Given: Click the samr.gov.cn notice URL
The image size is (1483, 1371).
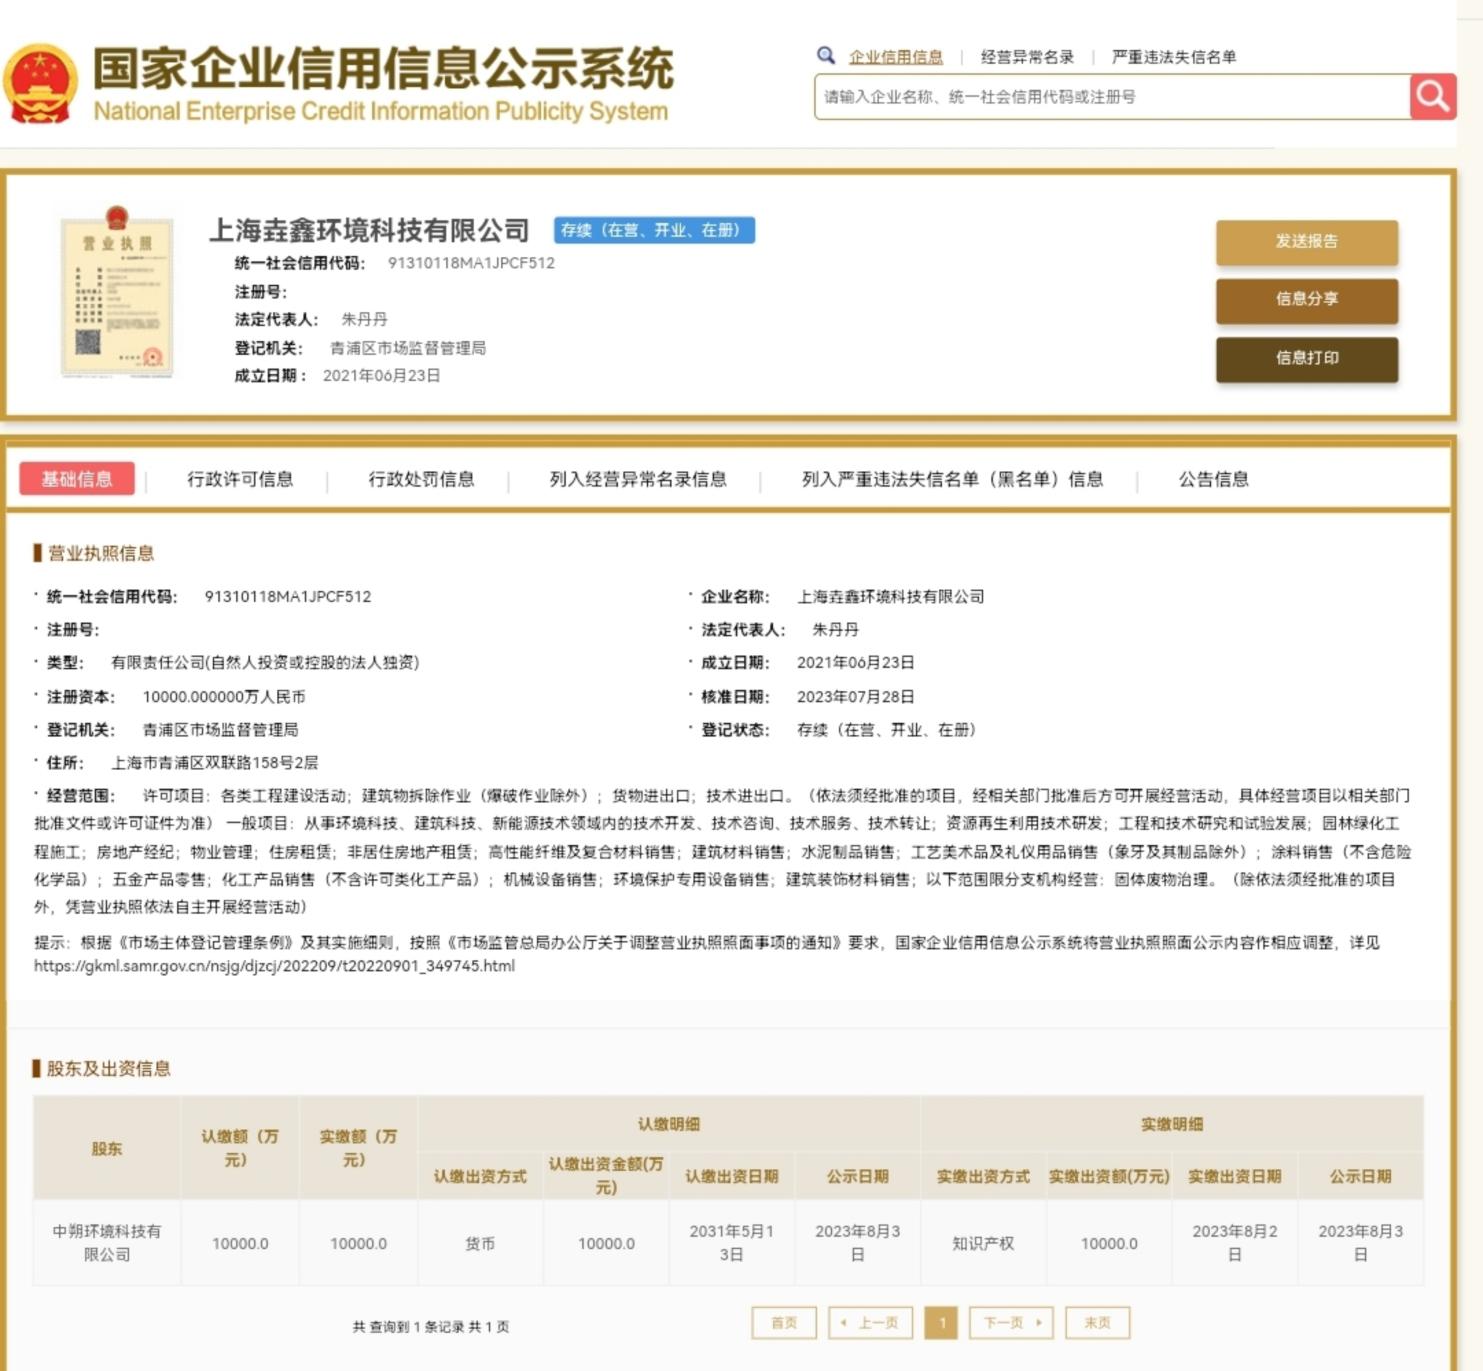Looking at the screenshot, I should click(274, 966).
